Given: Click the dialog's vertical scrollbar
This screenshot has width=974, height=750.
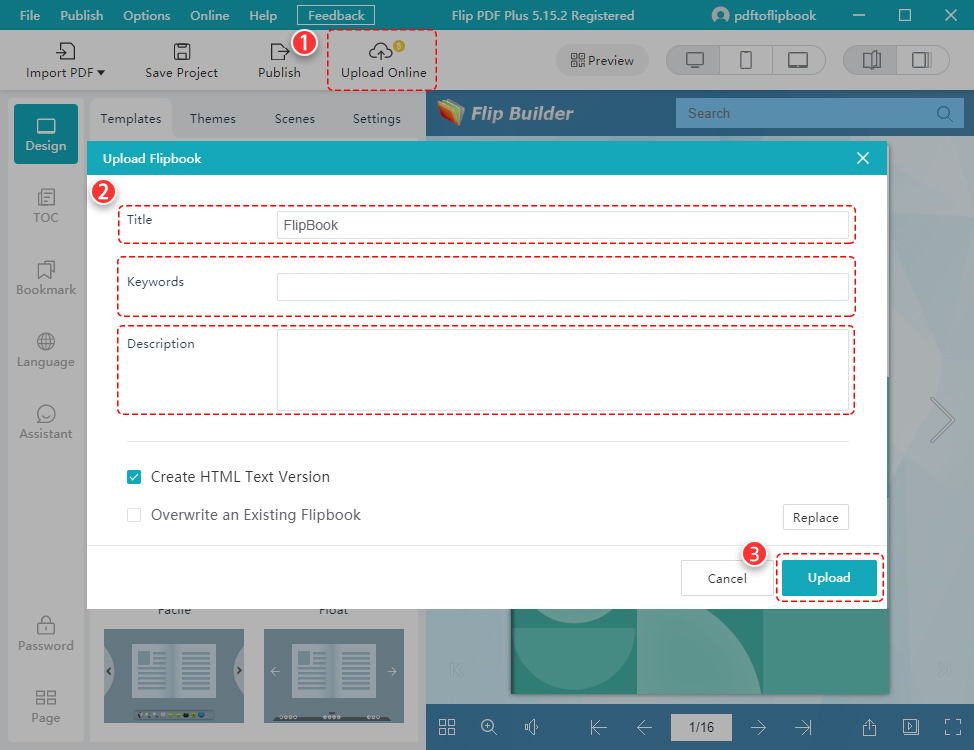Looking at the screenshot, I should [890, 300].
